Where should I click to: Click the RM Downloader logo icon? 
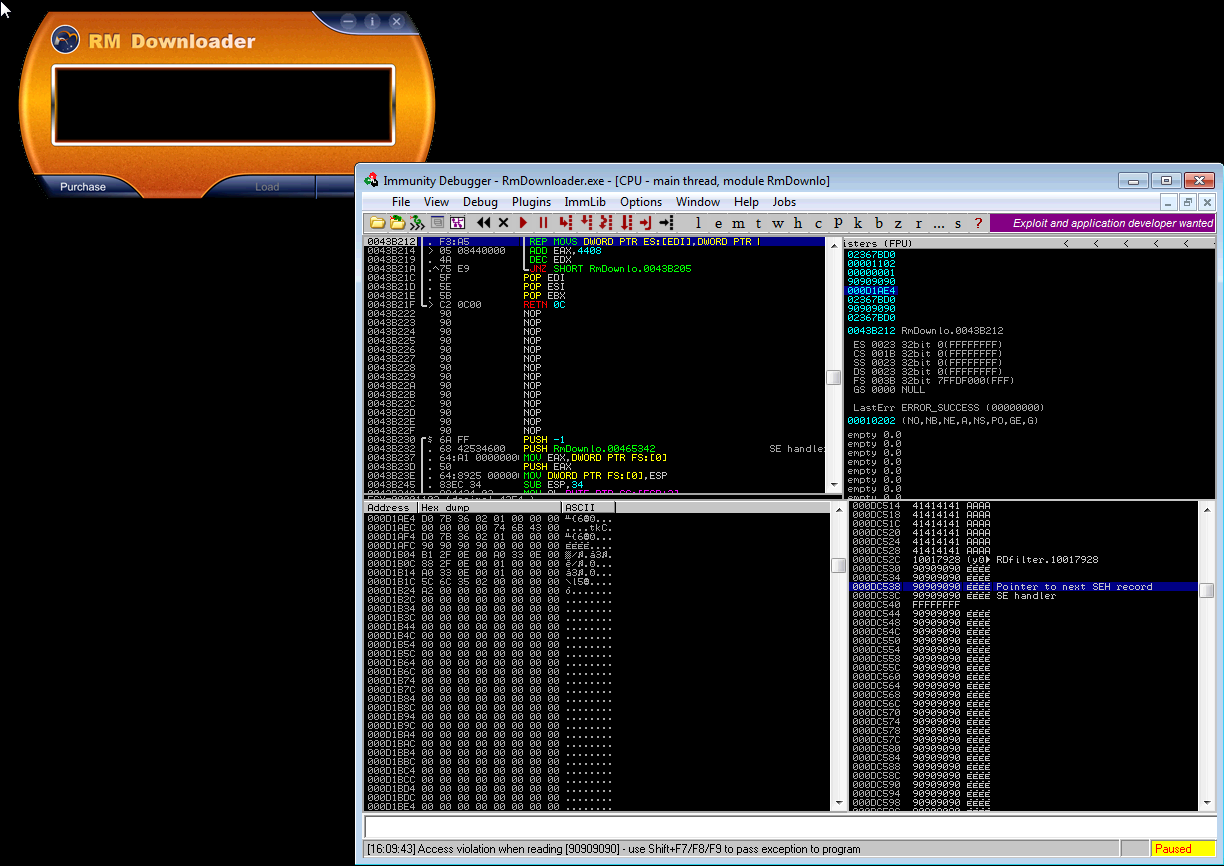(65, 41)
